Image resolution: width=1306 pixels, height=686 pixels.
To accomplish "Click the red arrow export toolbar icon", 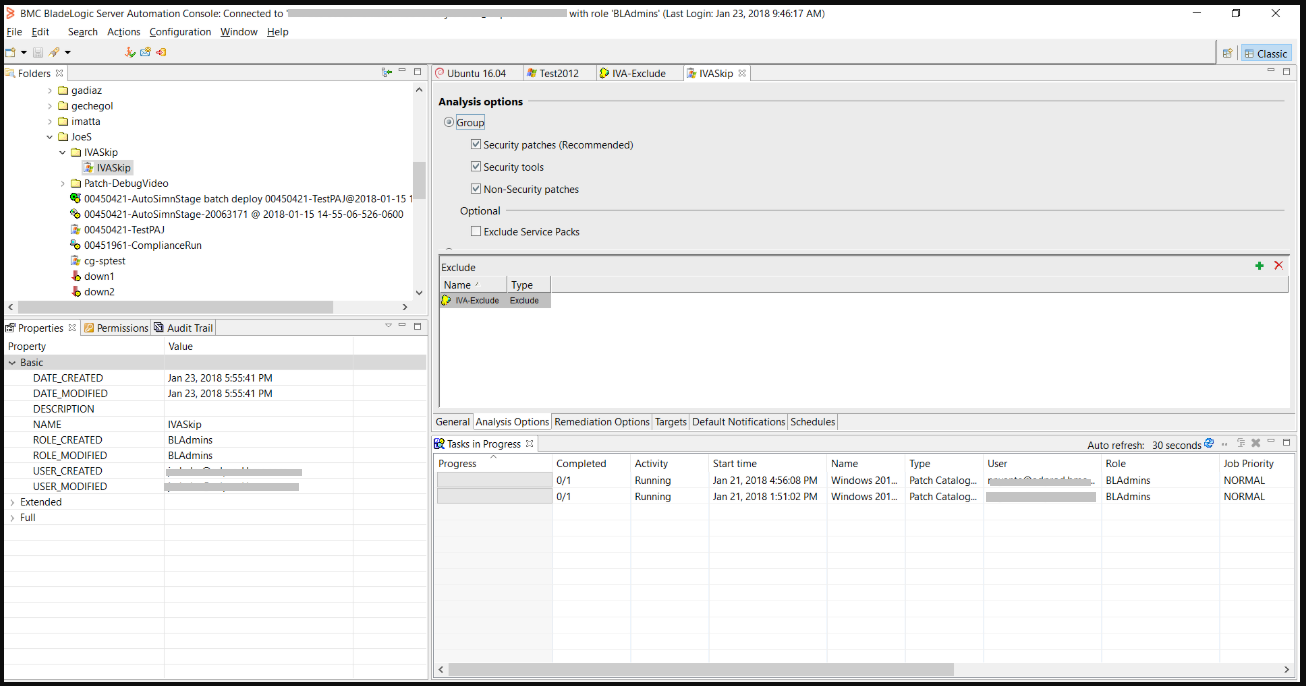I will click(x=161, y=52).
